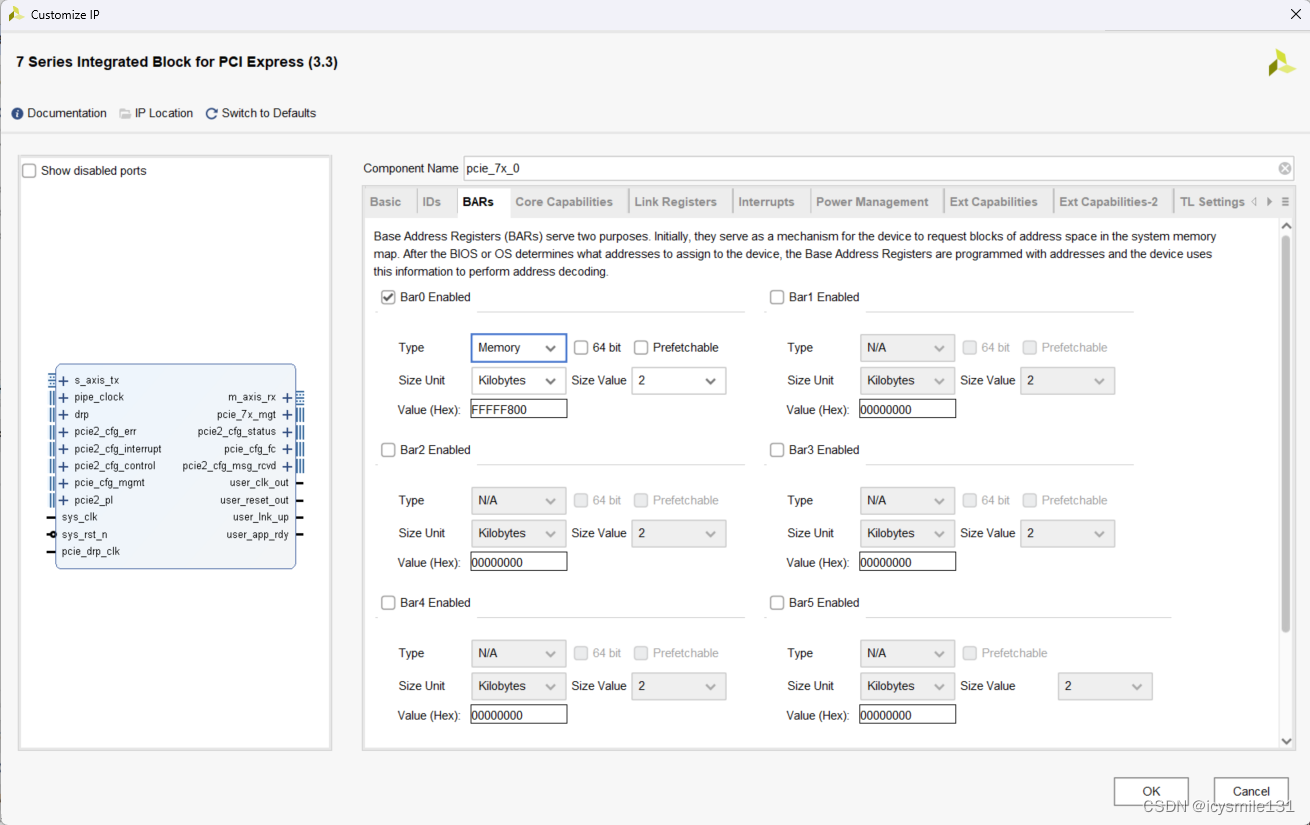Click the Customize IP title bar icon

[16, 14]
